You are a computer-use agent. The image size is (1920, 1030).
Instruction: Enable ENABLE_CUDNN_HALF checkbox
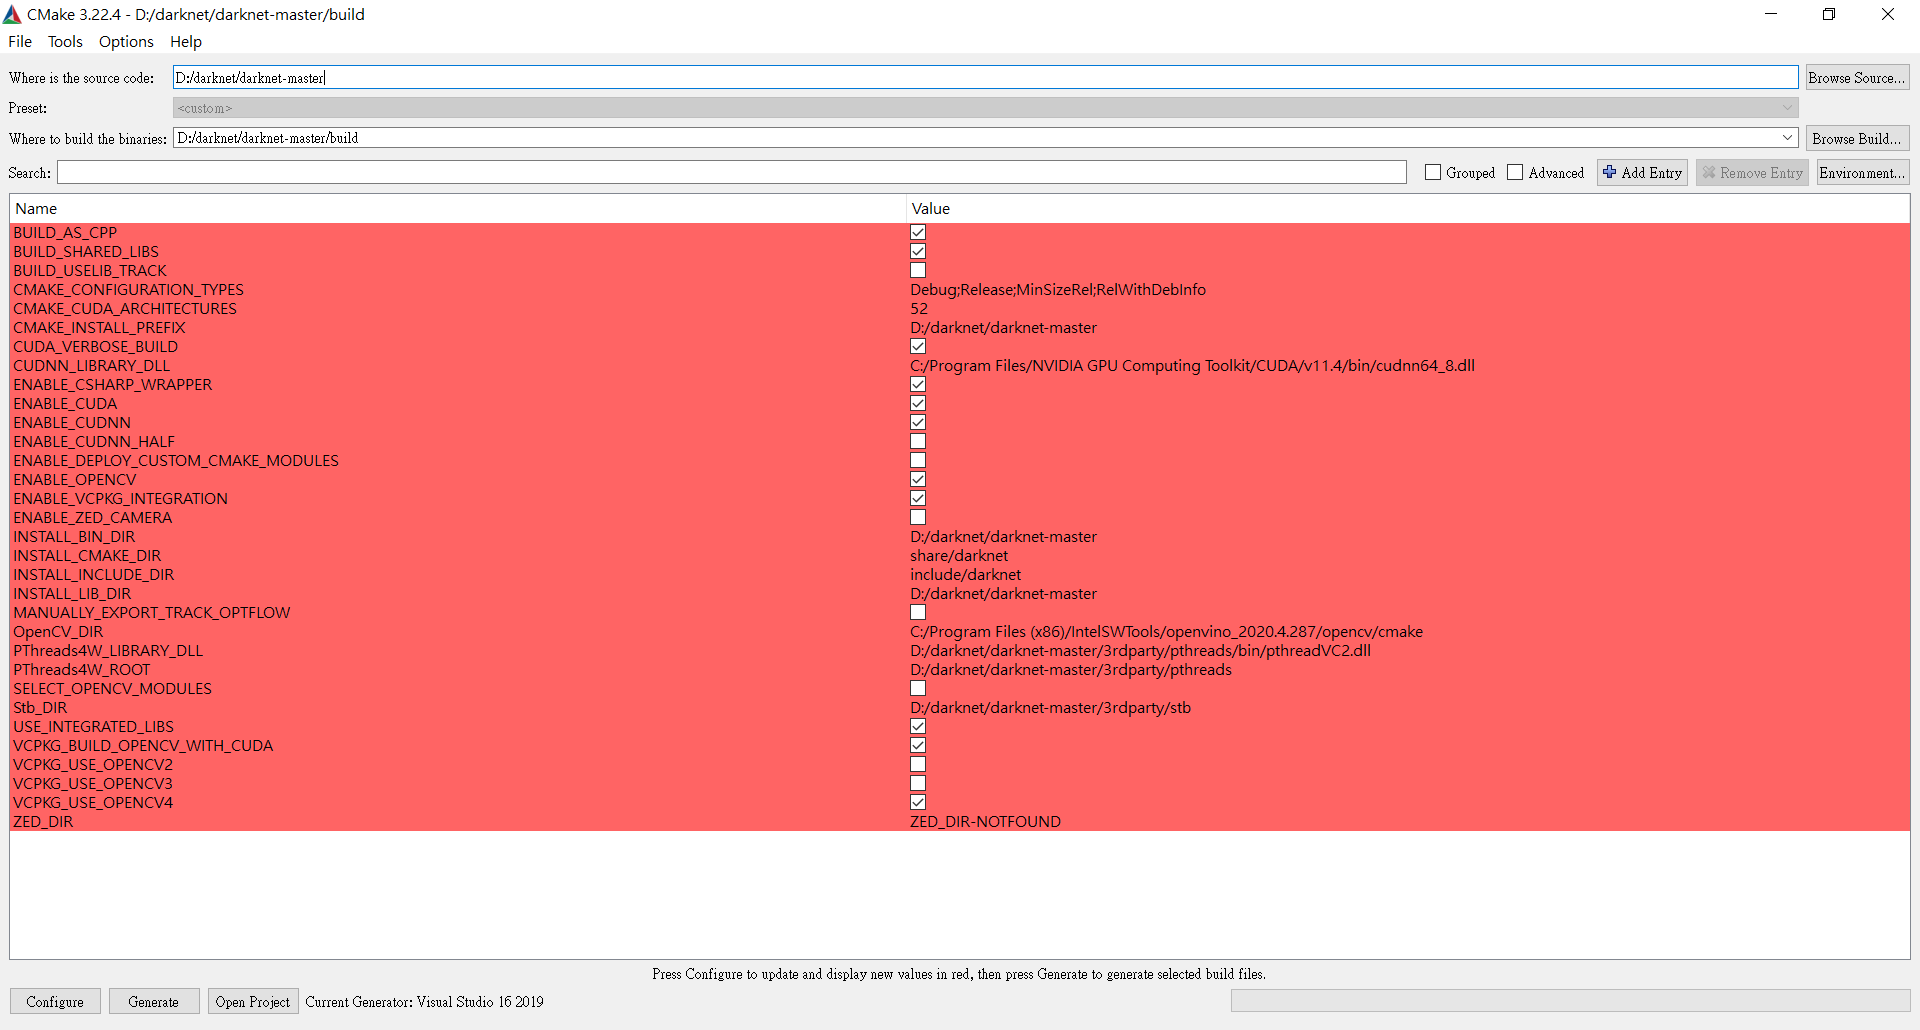point(918,441)
